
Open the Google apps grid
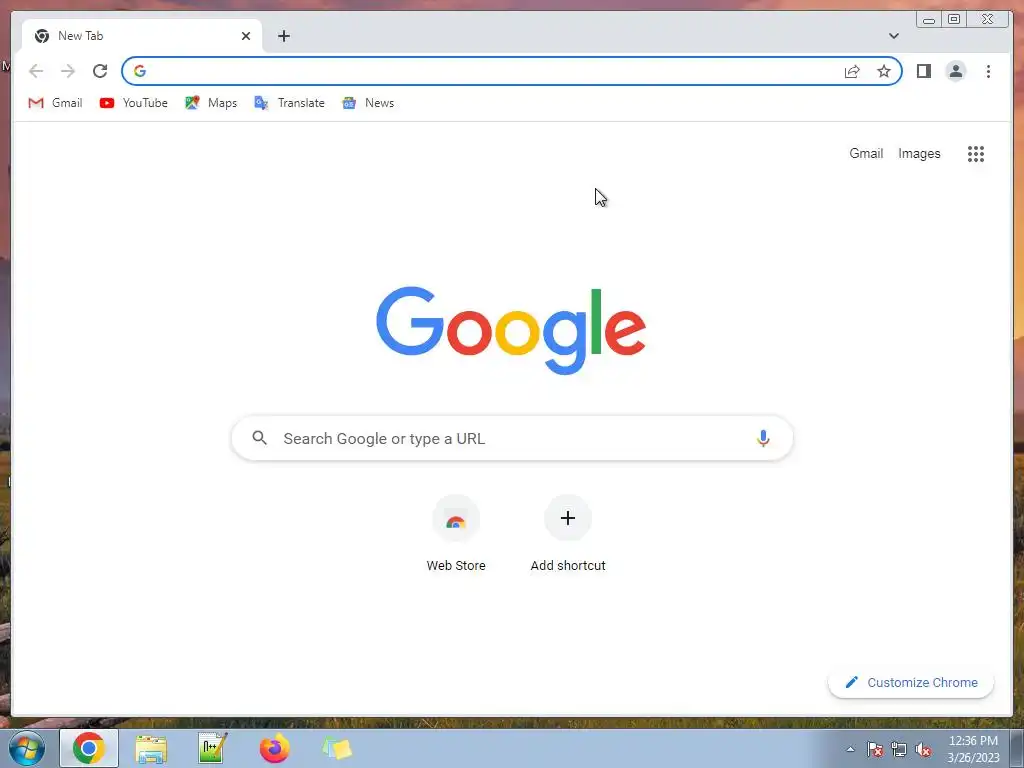(976, 154)
